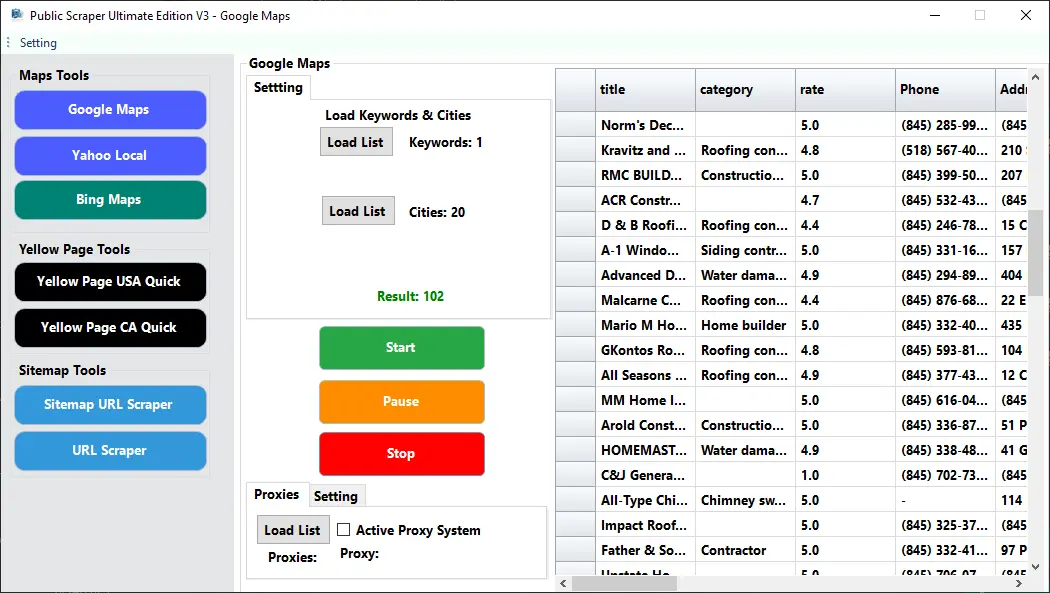1050x593 pixels.
Task: Open the URL Scraper tool
Action: click(x=110, y=451)
